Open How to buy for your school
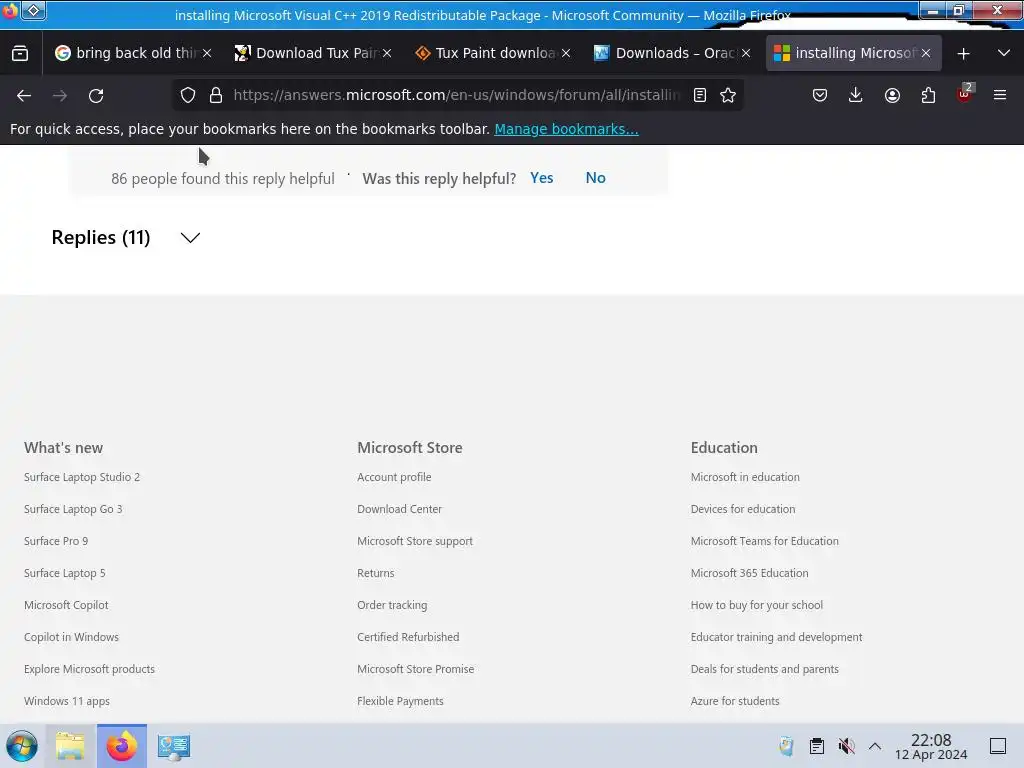 coord(757,605)
